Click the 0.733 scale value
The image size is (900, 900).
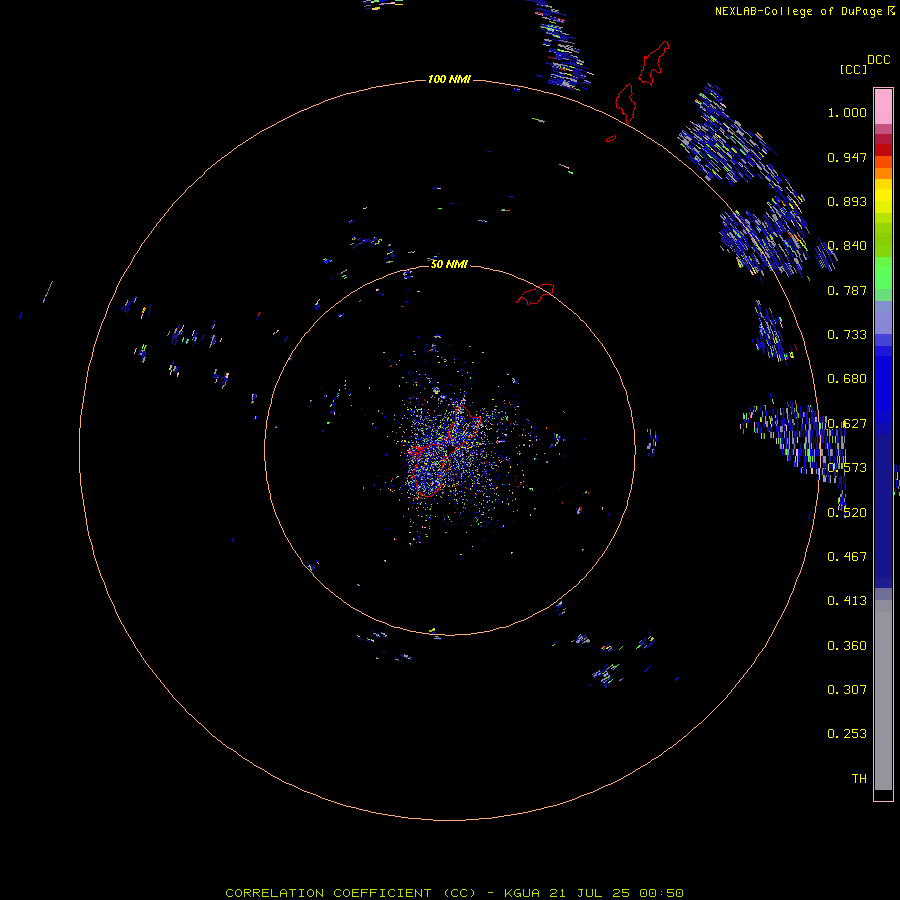pyautogui.click(x=847, y=335)
